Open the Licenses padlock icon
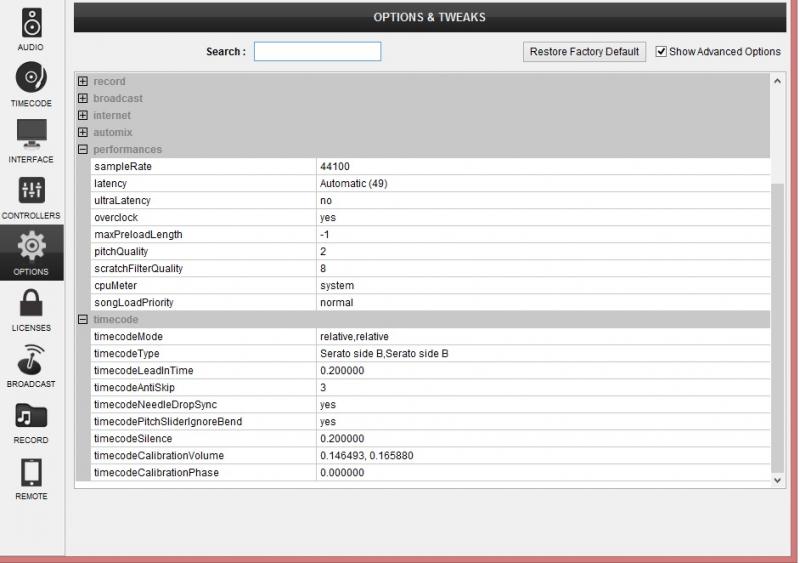800x563 pixels. tap(31, 302)
